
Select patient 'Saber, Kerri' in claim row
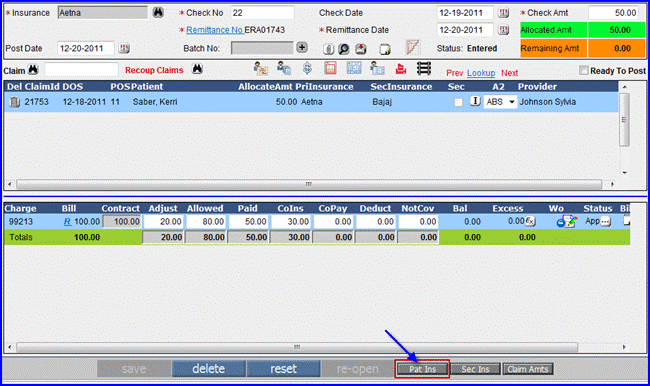155,102
